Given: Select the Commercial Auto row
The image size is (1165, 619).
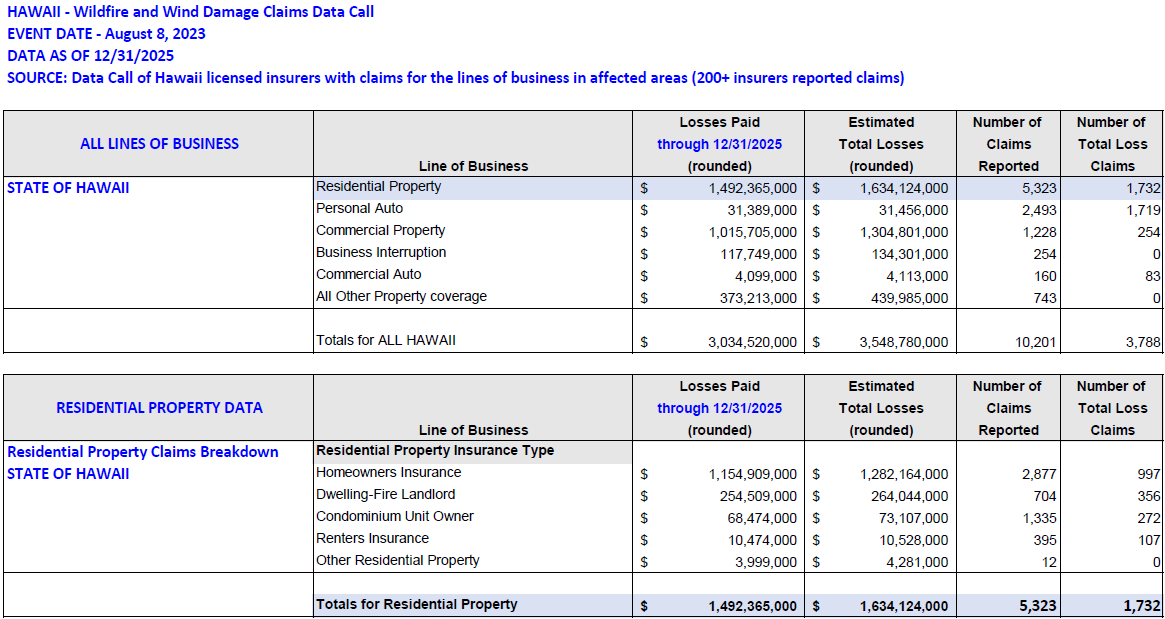Looking at the screenshot, I should (x=361, y=274).
